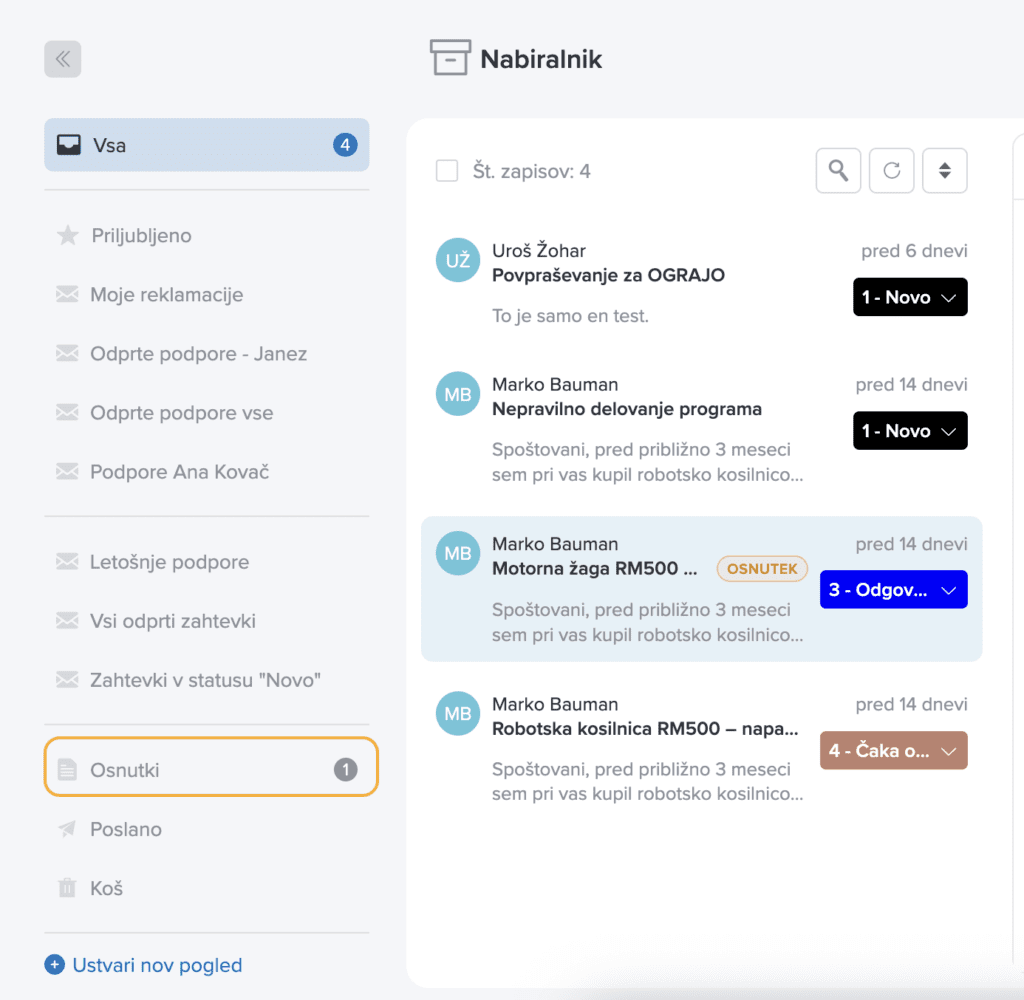Click the star icon beside Priljubljeno
1024x1000 pixels.
(x=67, y=236)
